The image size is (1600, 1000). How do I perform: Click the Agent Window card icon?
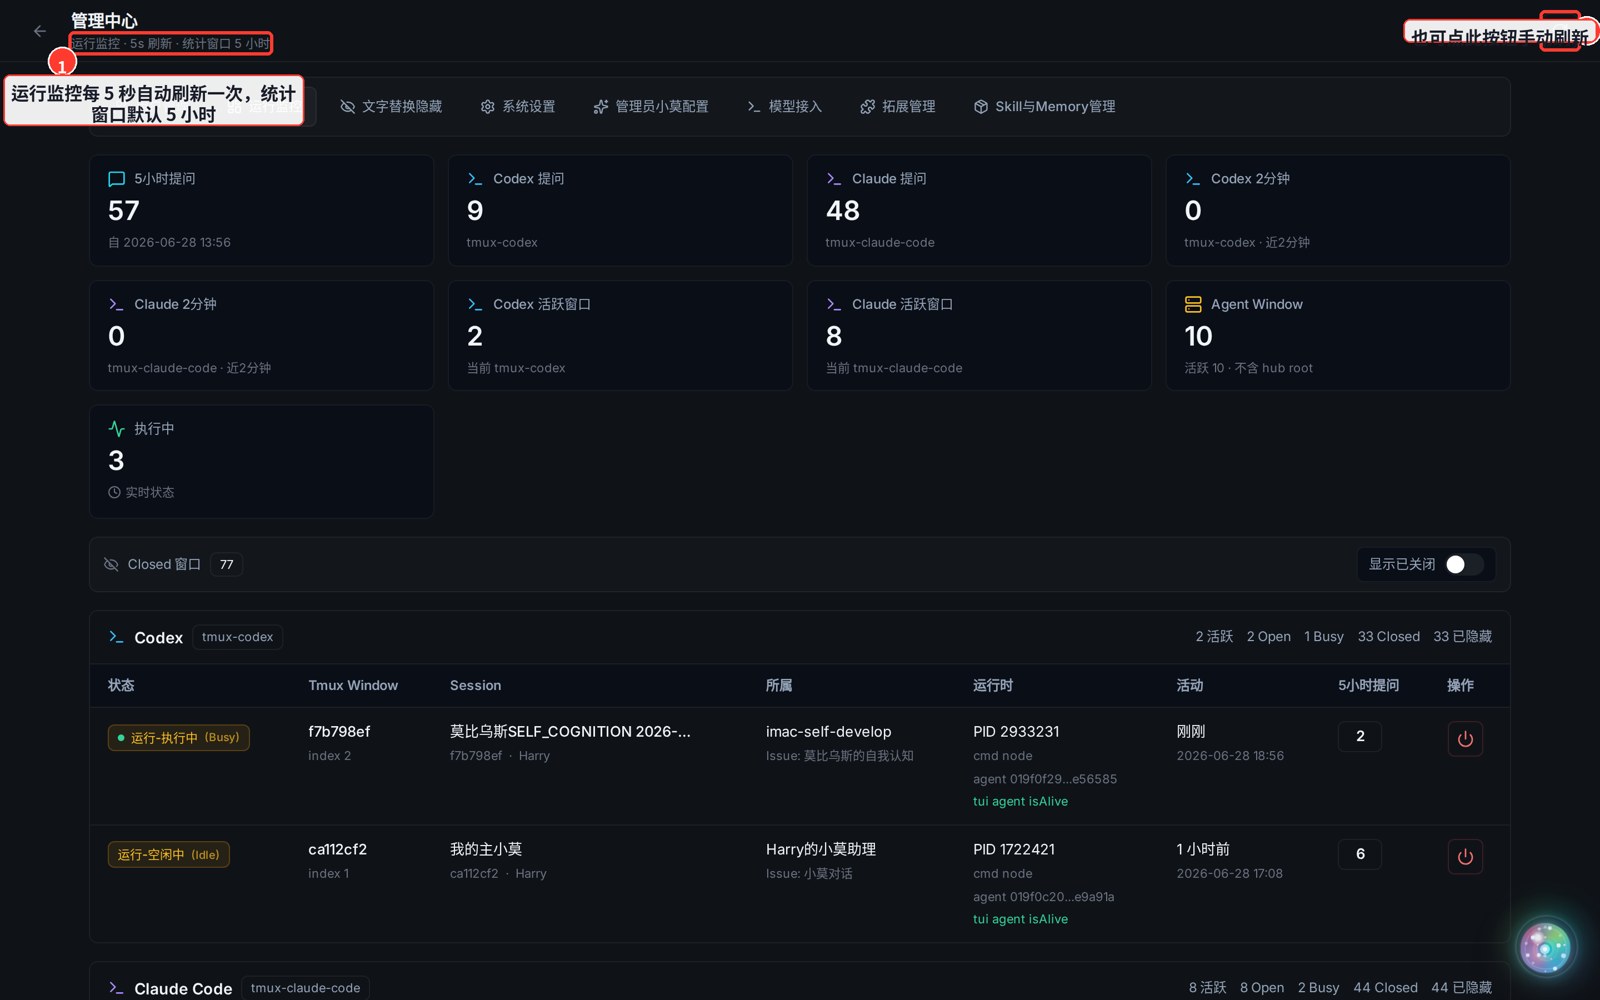(1193, 304)
